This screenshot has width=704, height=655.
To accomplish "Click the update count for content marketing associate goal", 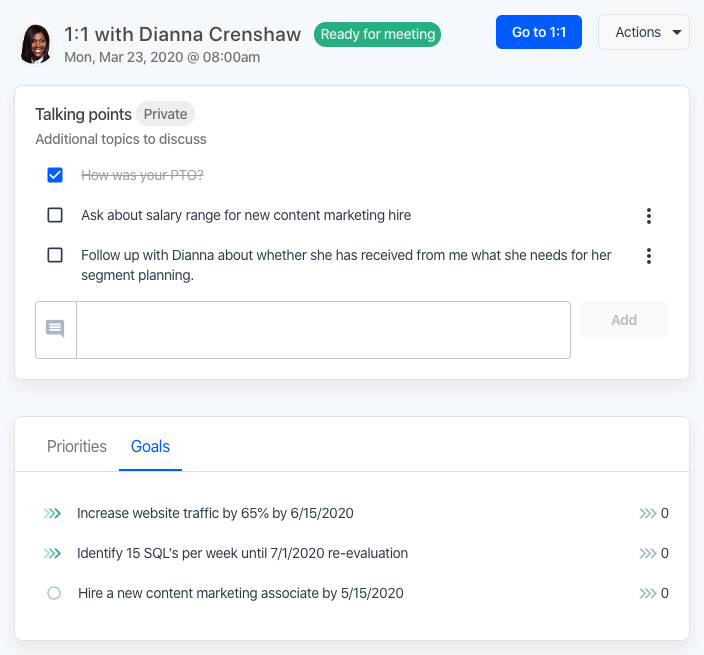I will [654, 593].
